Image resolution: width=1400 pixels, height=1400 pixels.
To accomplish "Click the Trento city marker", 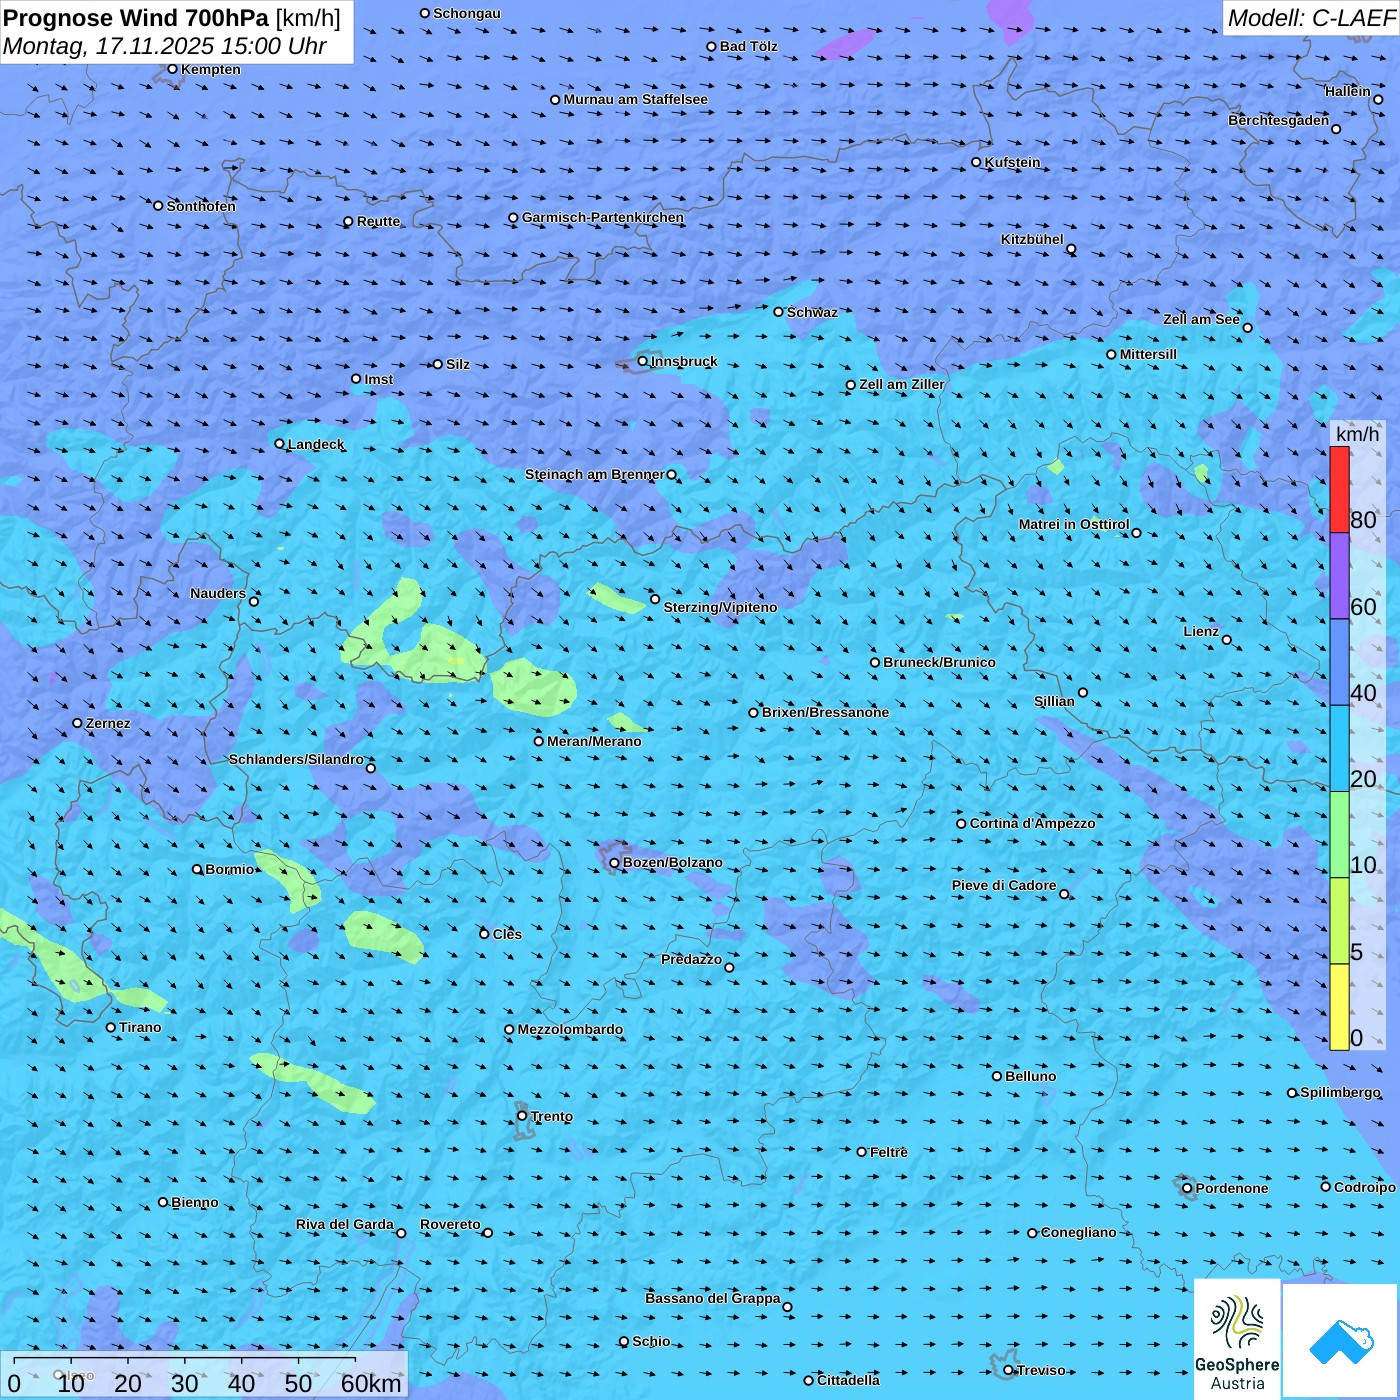I will (522, 1116).
